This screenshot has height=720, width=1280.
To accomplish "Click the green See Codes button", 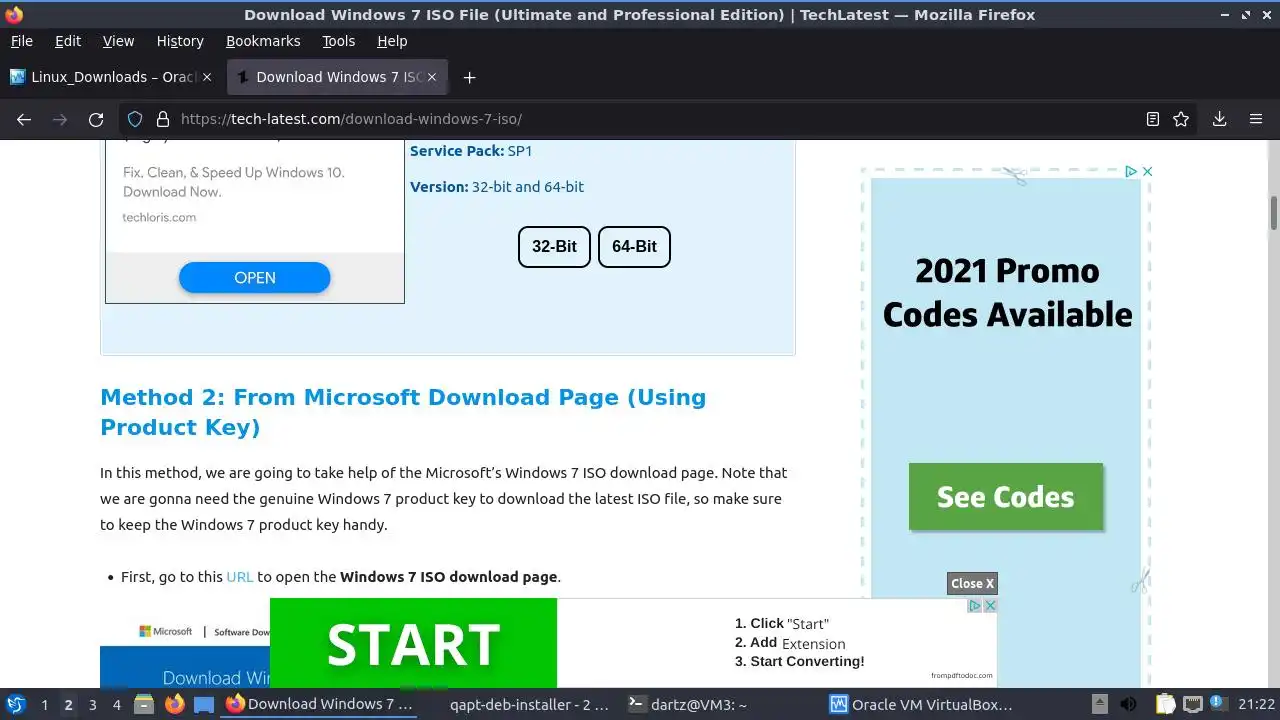I will 1006,497.
